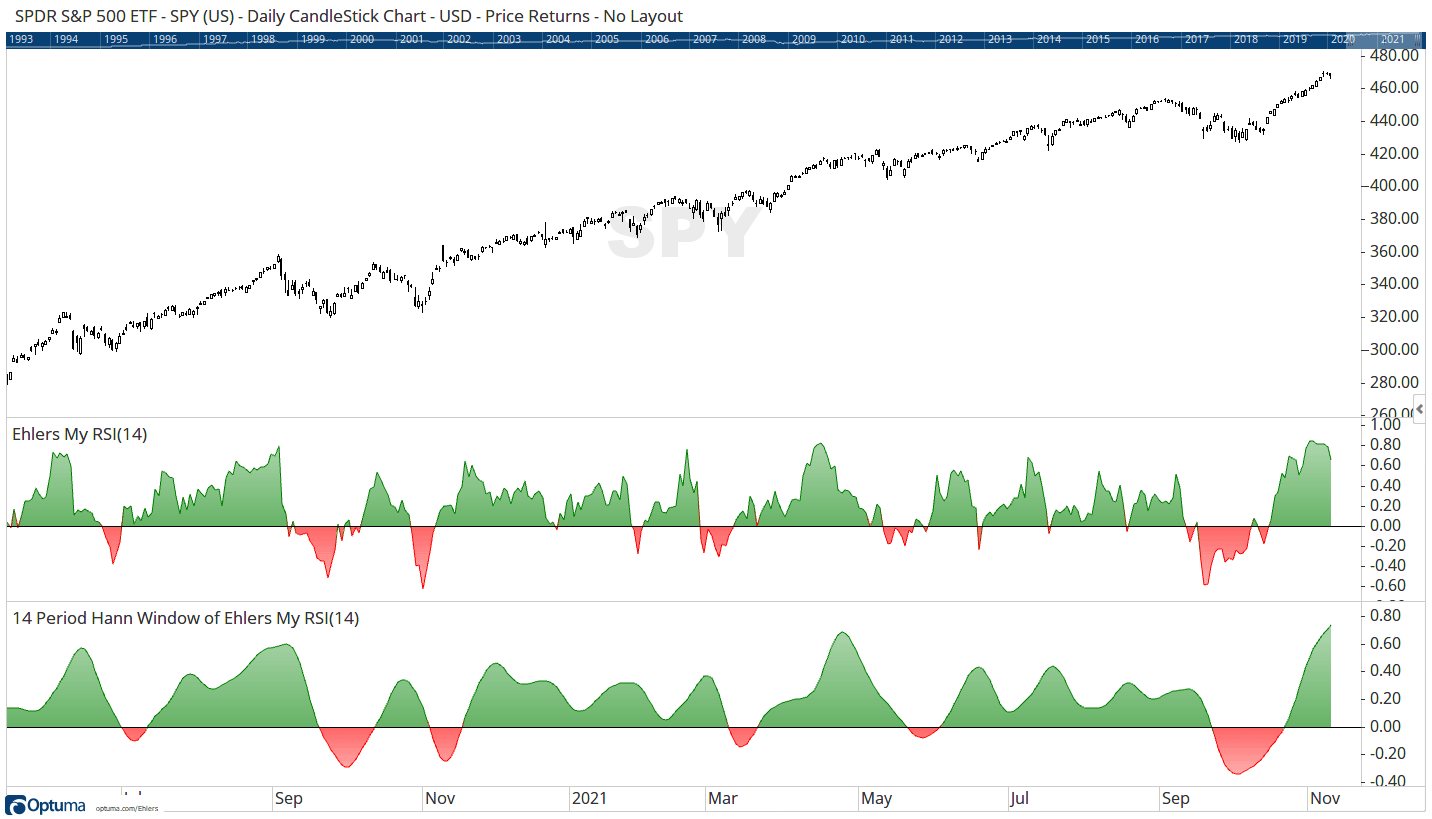This screenshot has width=1432, height=819.
Task: Click the Optuma logo icon
Action: 15,805
